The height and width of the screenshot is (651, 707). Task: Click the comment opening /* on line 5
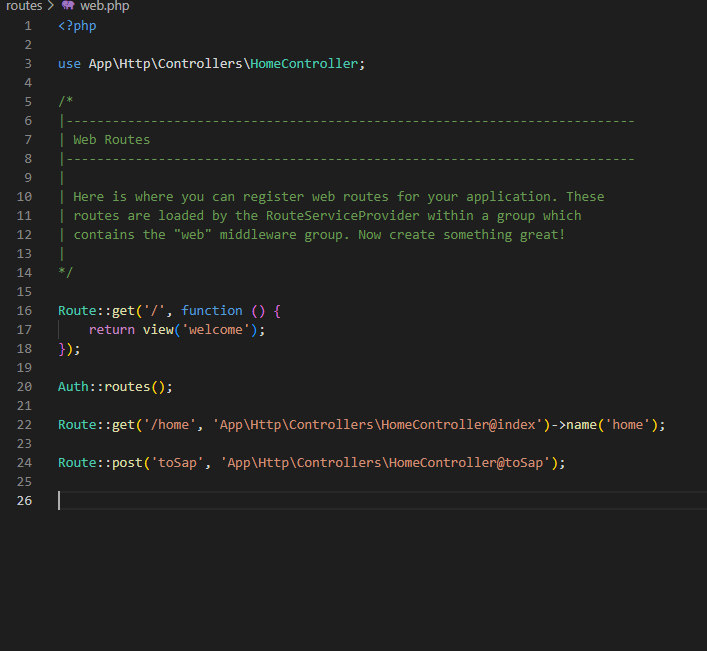pyautogui.click(x=65, y=101)
